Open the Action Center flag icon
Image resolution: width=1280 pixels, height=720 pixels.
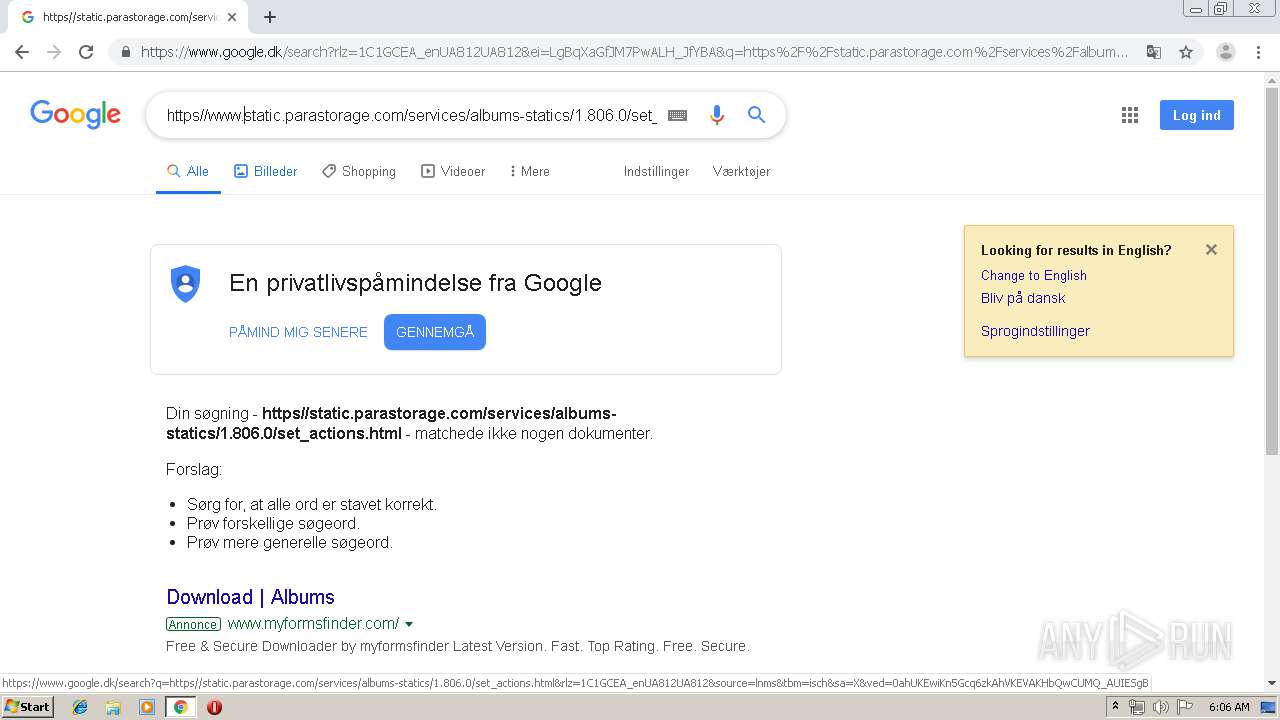(1183, 707)
